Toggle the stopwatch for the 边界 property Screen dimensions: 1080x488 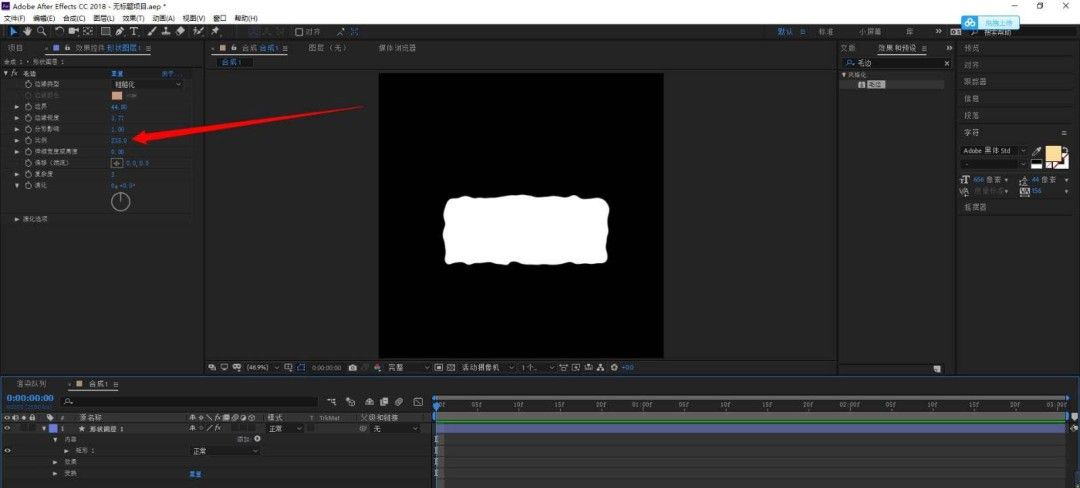(x=28, y=106)
